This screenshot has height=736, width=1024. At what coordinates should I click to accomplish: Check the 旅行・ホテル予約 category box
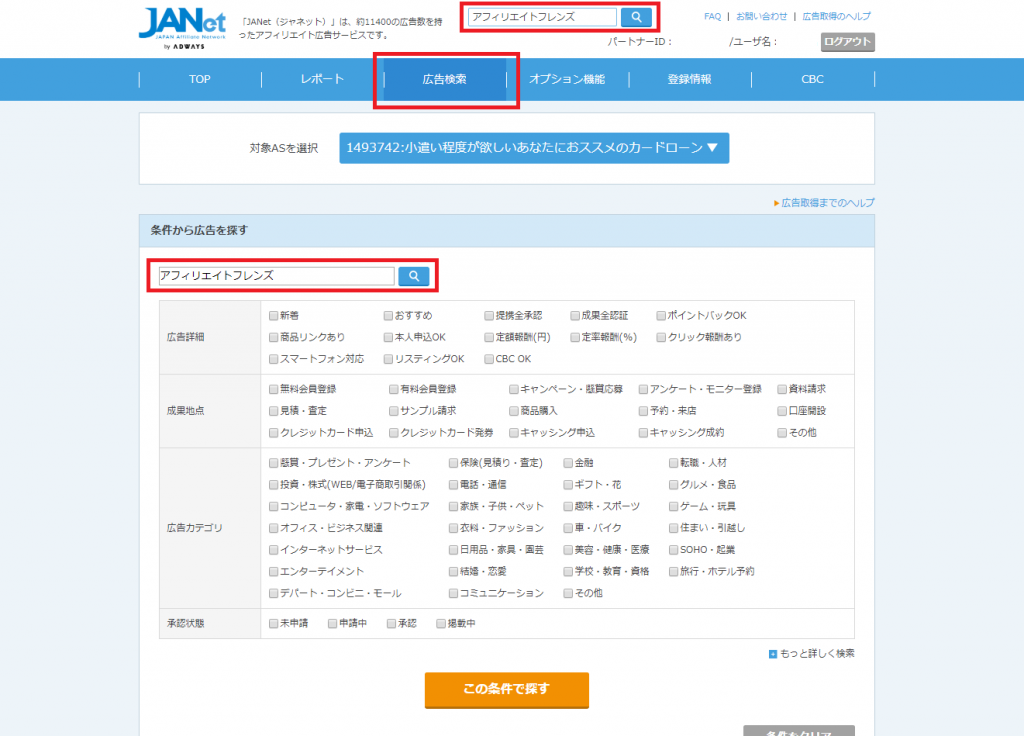pyautogui.click(x=674, y=572)
